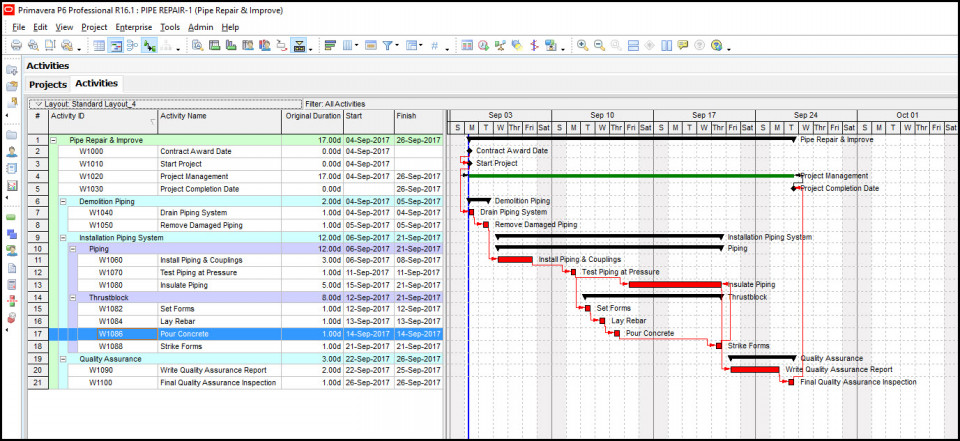Screen dimensions: 960x441
Task: Click the Columns toolbar icon
Action: click(x=347, y=46)
